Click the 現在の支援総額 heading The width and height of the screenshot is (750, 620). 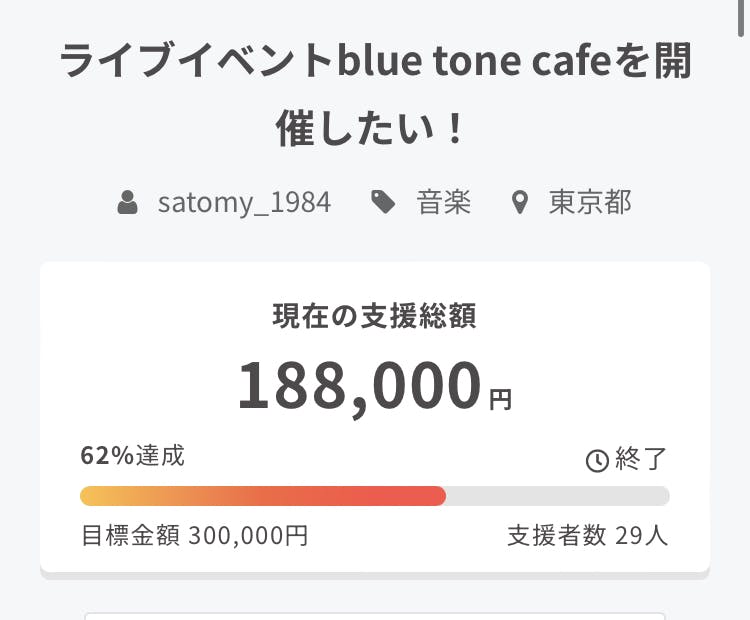click(x=375, y=317)
